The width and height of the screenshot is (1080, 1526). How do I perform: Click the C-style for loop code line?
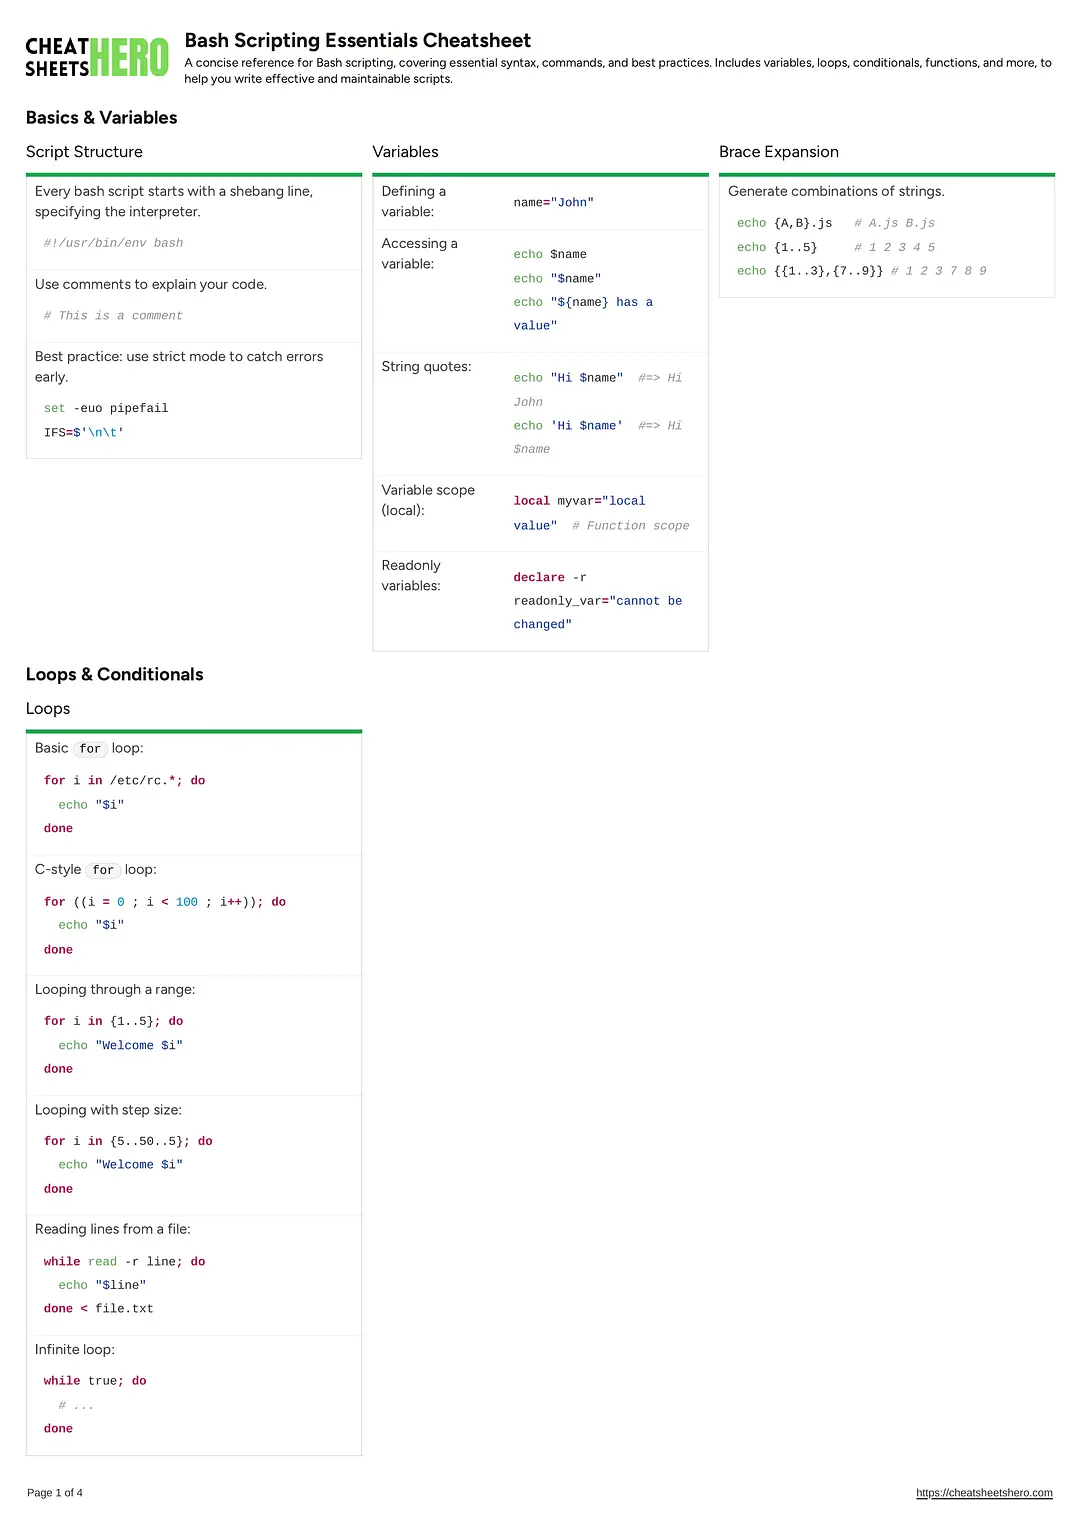tap(165, 902)
